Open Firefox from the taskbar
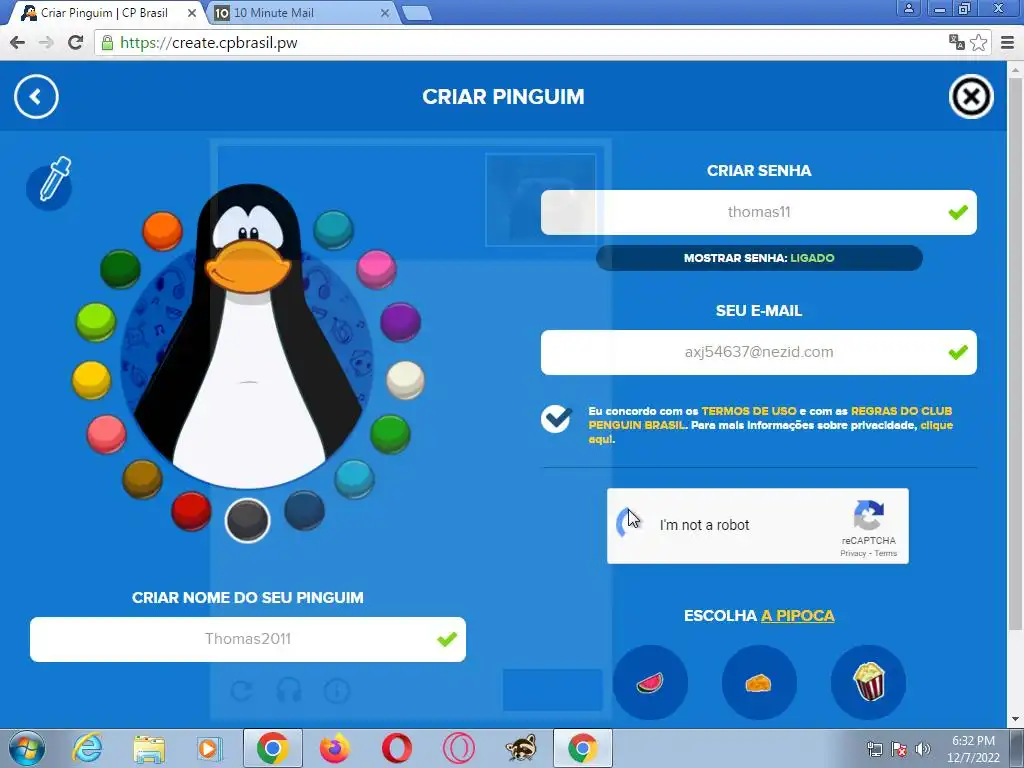The image size is (1024, 768). click(x=335, y=748)
